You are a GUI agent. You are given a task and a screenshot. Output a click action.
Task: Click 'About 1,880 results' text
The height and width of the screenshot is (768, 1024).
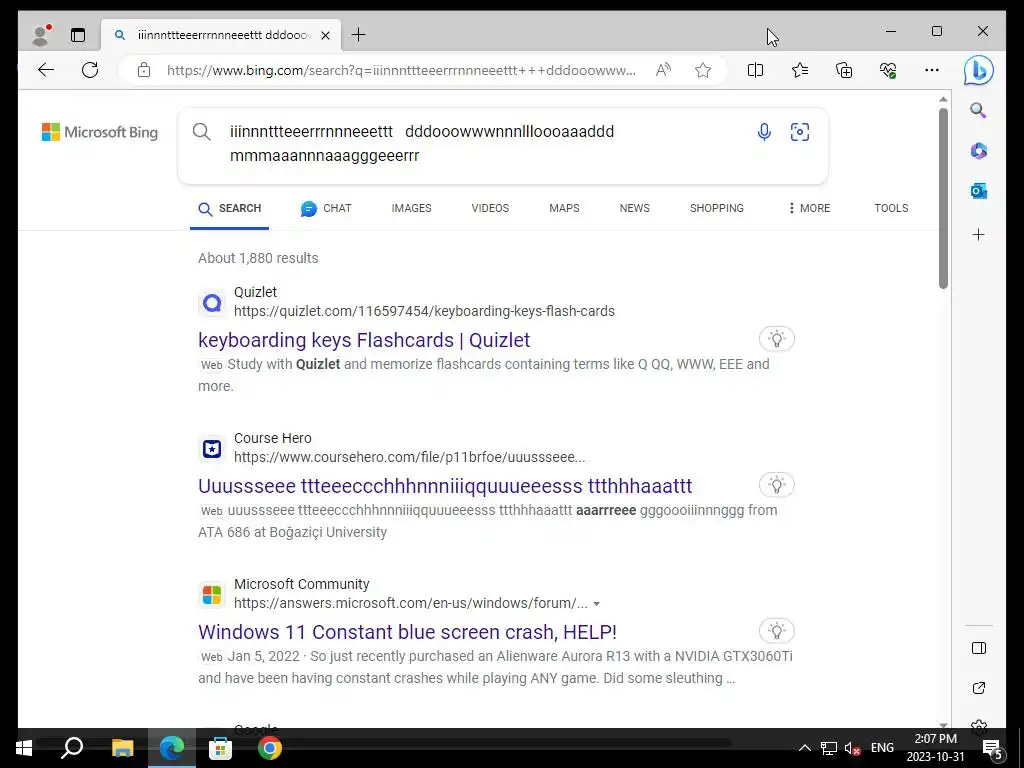click(258, 258)
